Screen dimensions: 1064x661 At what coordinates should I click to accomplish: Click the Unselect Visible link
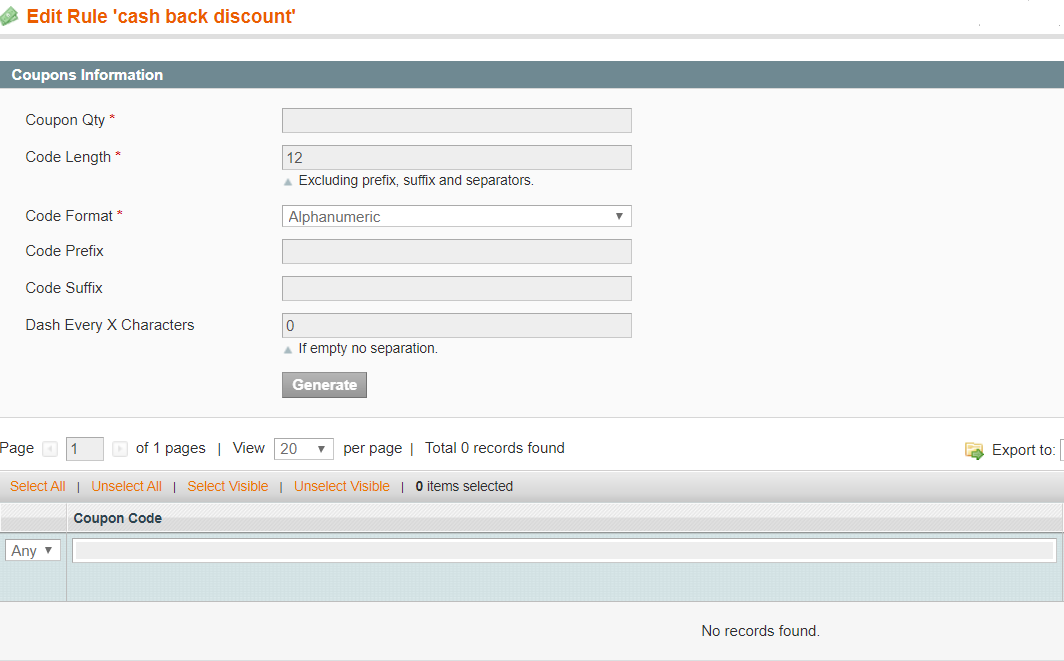342,486
